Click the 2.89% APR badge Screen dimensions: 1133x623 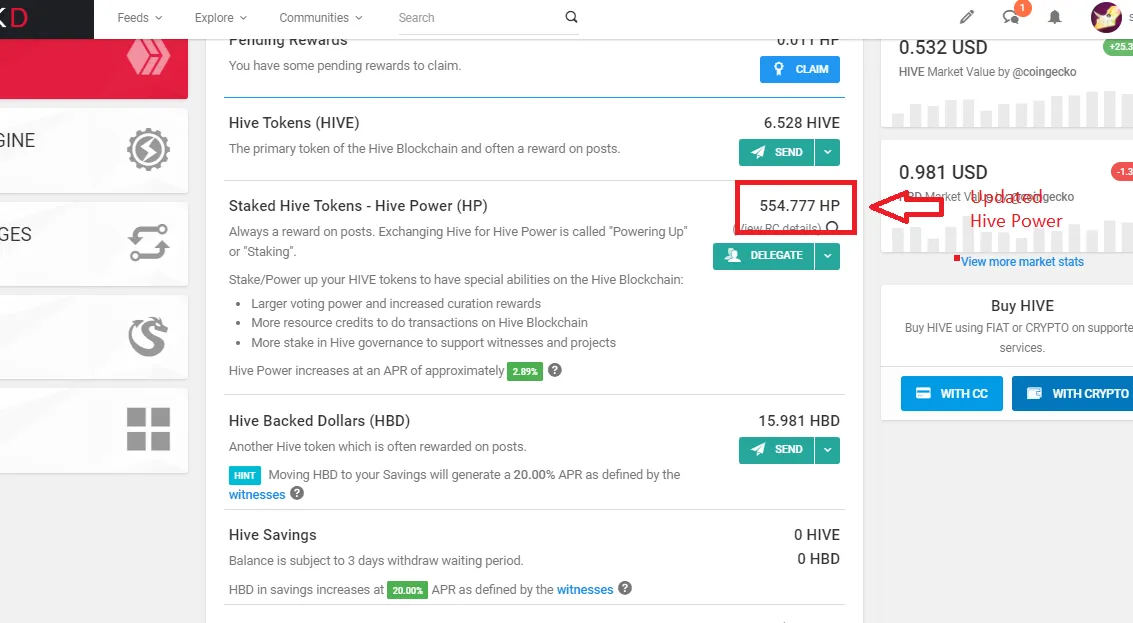tap(525, 371)
